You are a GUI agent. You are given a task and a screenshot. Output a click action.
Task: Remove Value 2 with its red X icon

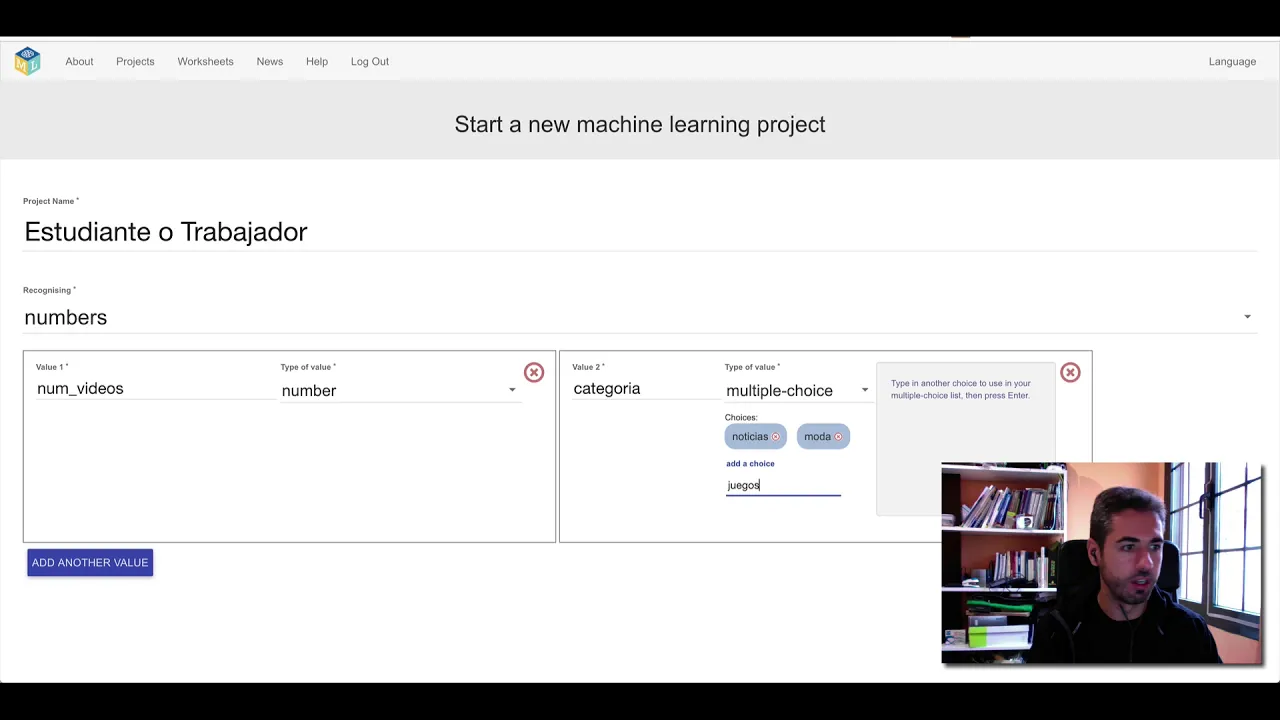point(1070,373)
